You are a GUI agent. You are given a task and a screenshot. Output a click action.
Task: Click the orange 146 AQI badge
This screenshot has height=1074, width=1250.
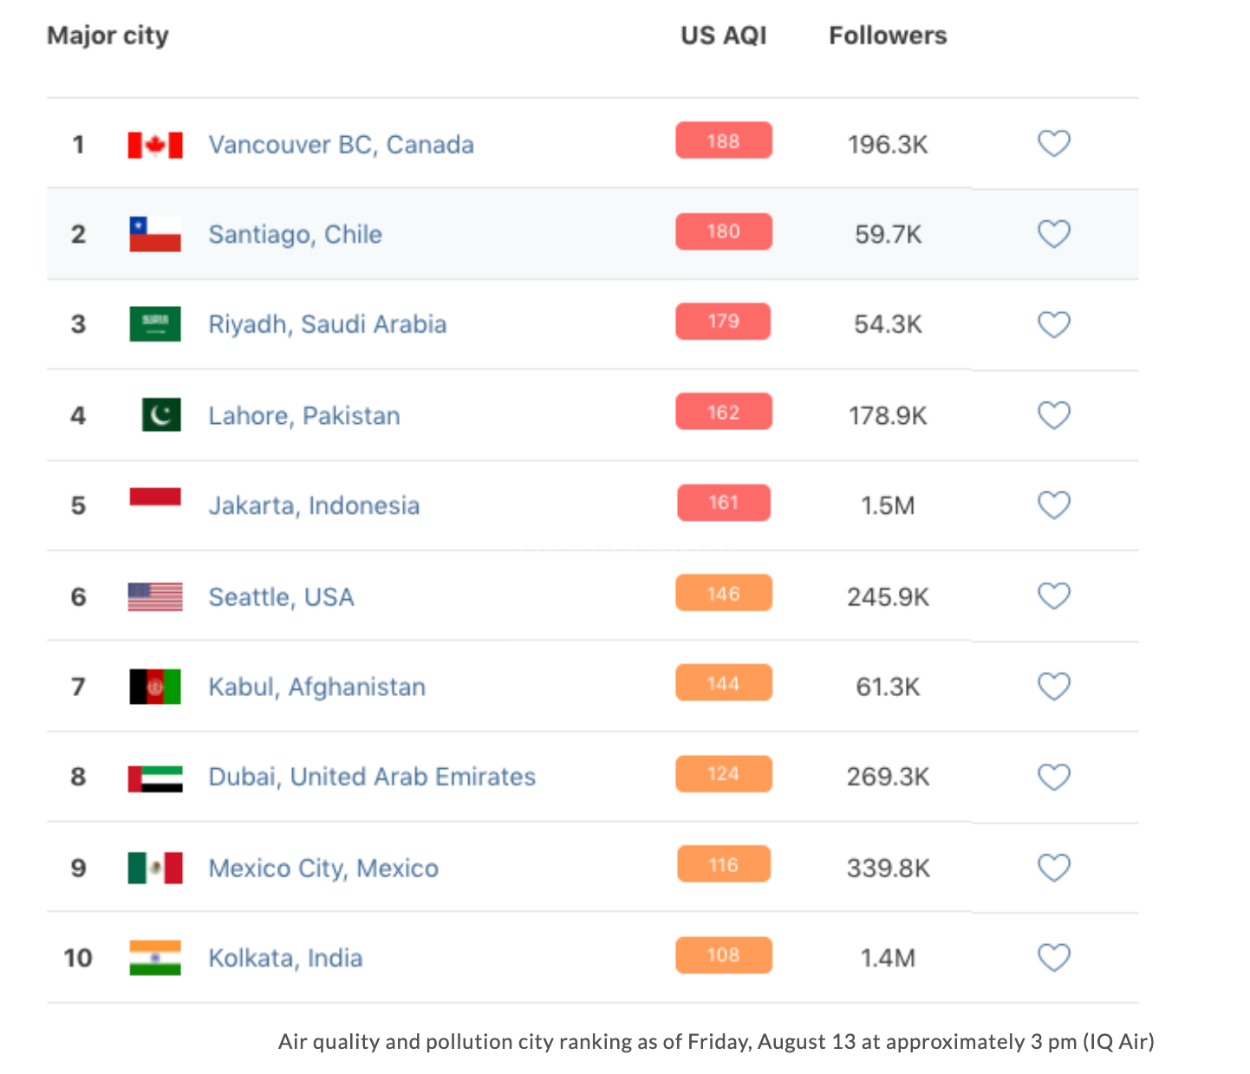click(x=724, y=593)
